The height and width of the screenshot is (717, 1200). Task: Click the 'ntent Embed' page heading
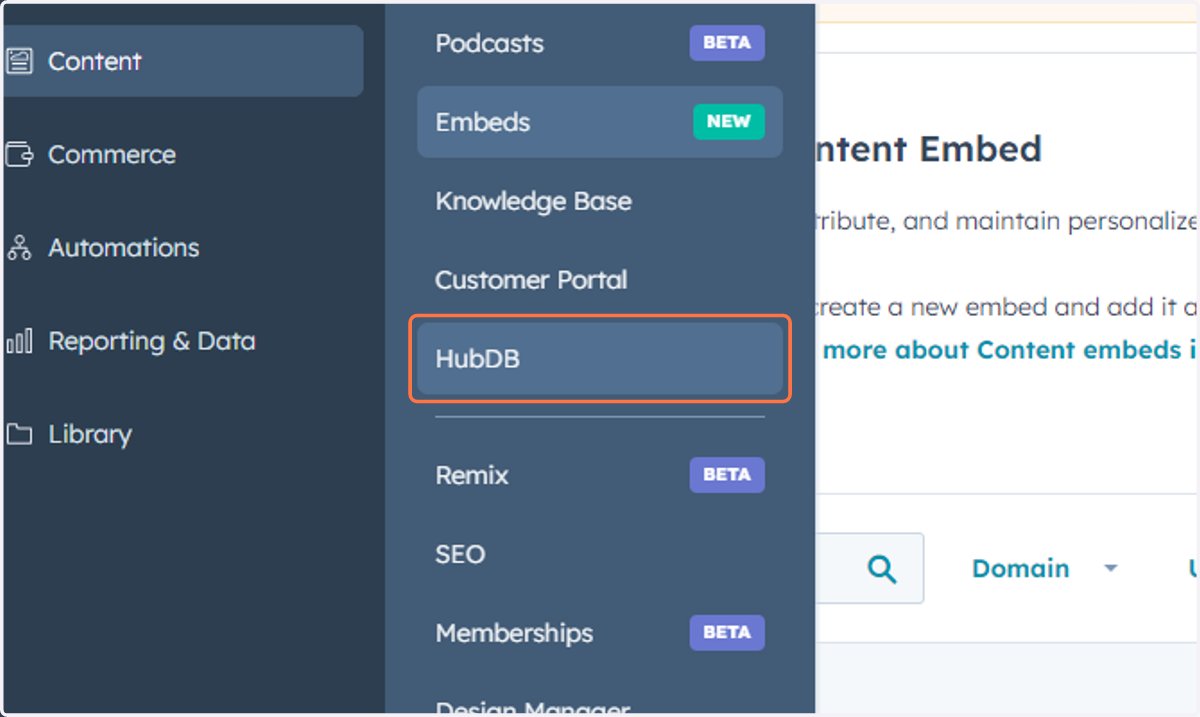tap(929, 150)
